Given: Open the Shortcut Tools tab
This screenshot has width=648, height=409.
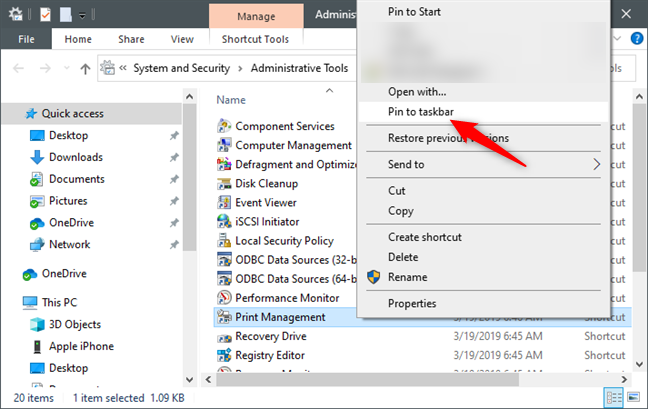Looking at the screenshot, I should pyautogui.click(x=255, y=39).
